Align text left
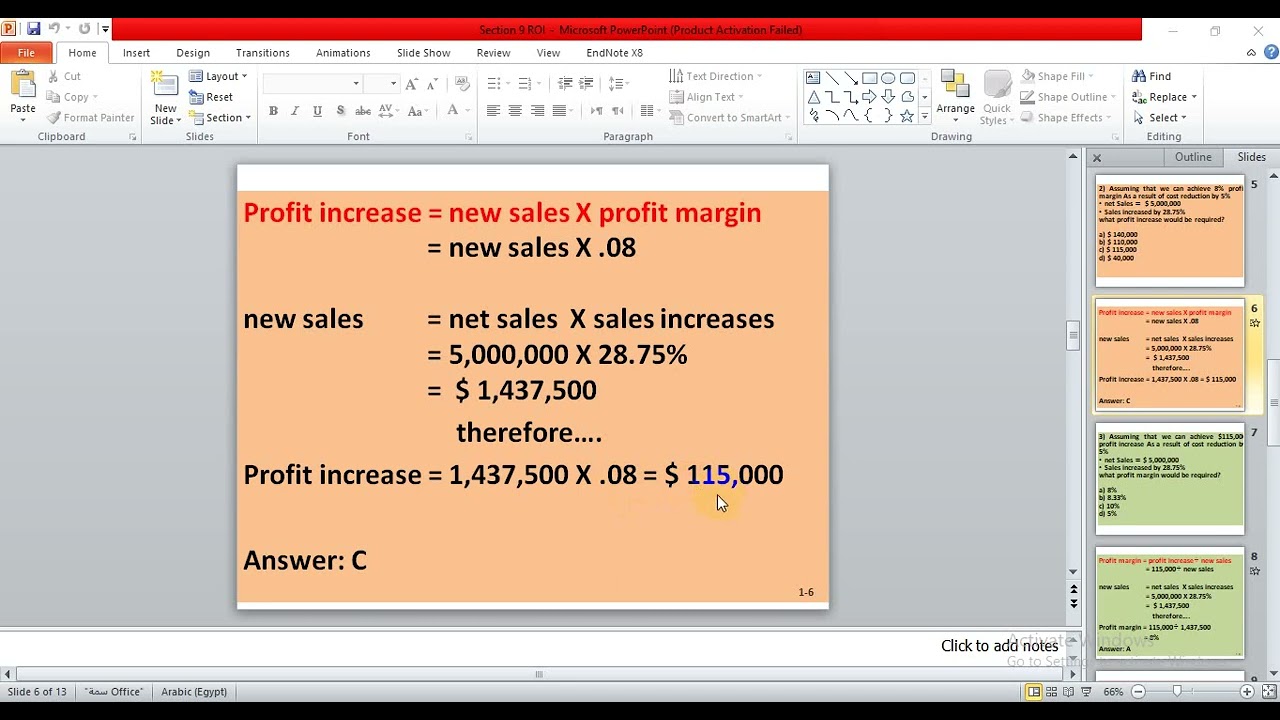Image resolution: width=1280 pixels, height=720 pixels. [493, 111]
